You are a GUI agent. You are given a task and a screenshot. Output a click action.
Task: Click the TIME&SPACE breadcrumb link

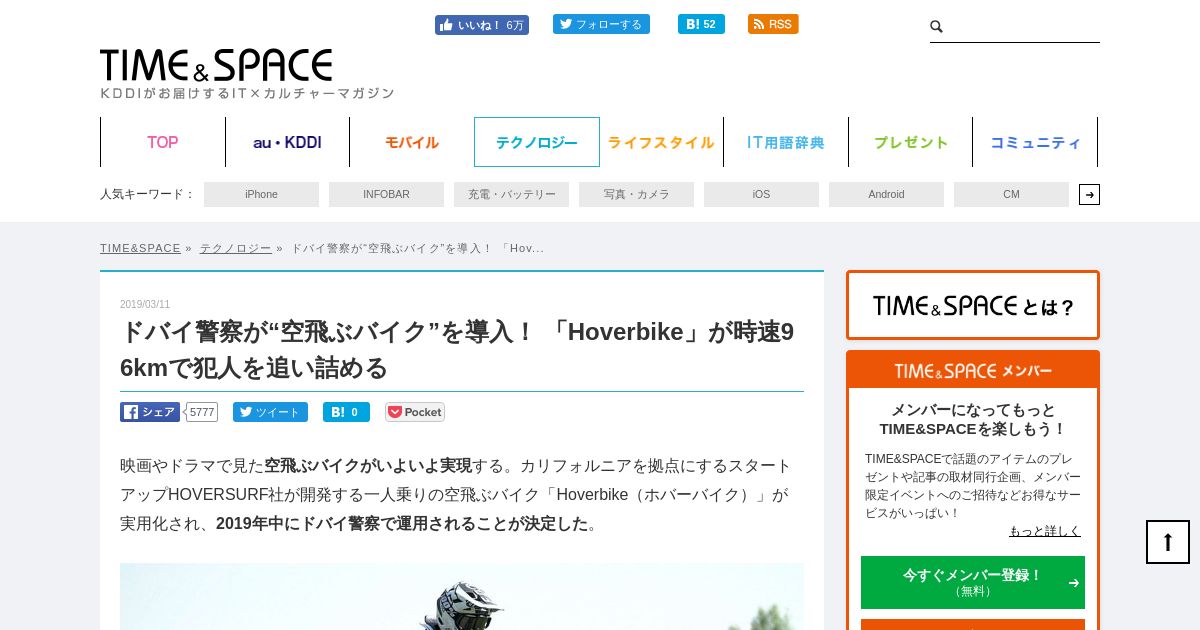(x=140, y=248)
